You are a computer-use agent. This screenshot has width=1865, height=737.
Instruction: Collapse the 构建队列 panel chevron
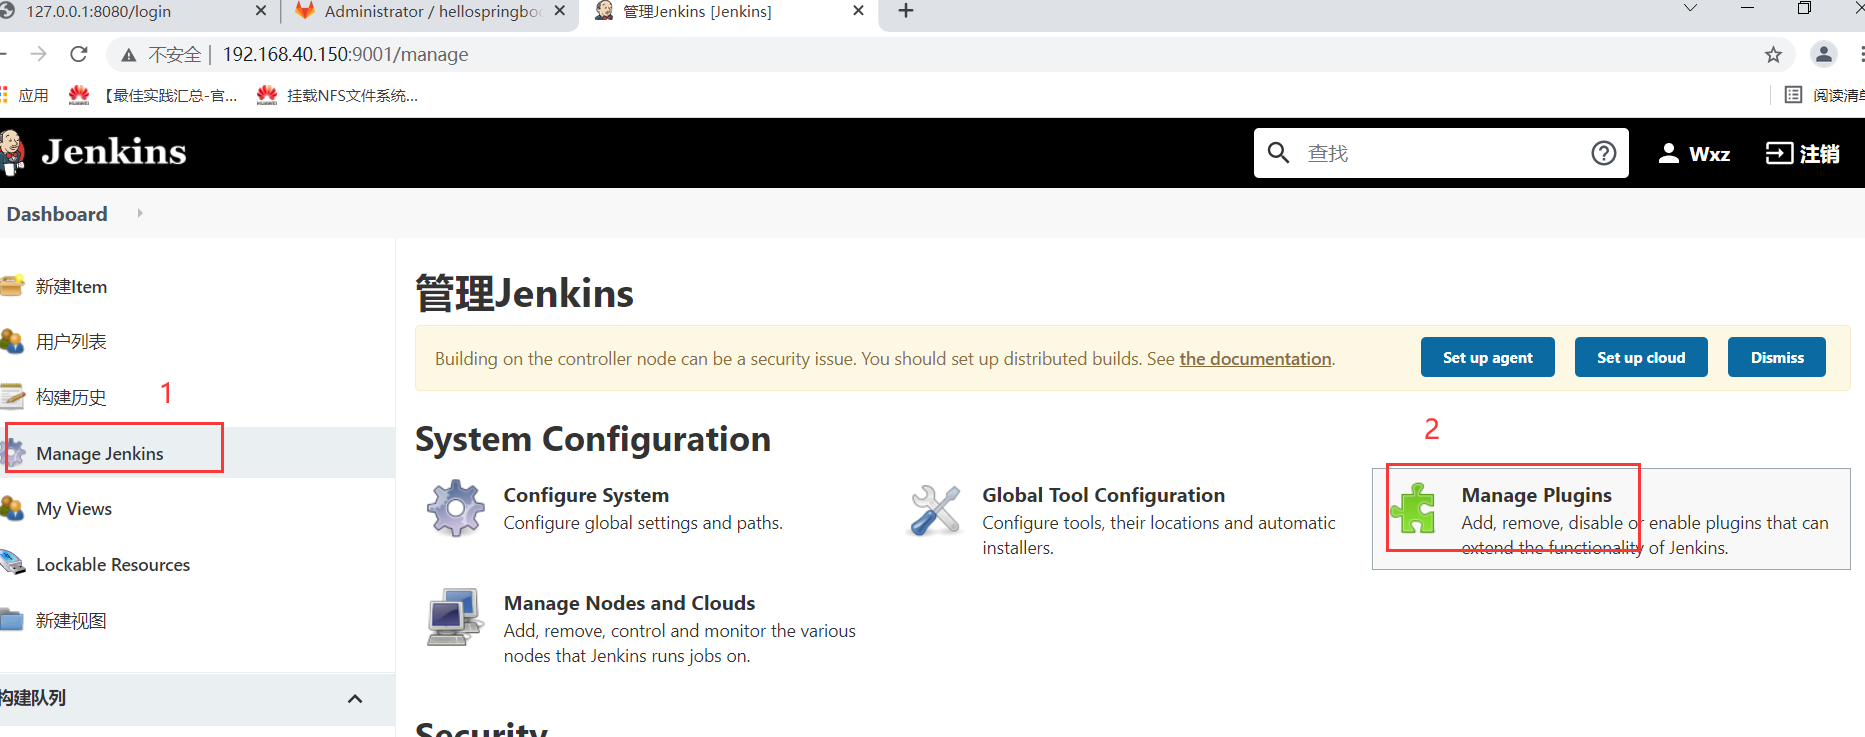coord(355,699)
